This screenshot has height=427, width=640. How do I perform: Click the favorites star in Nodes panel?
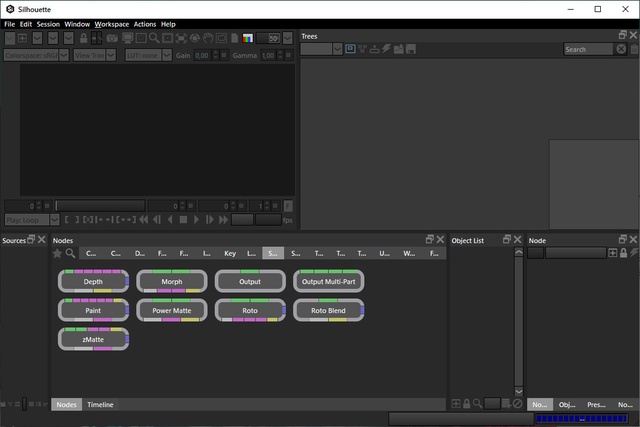[57, 254]
